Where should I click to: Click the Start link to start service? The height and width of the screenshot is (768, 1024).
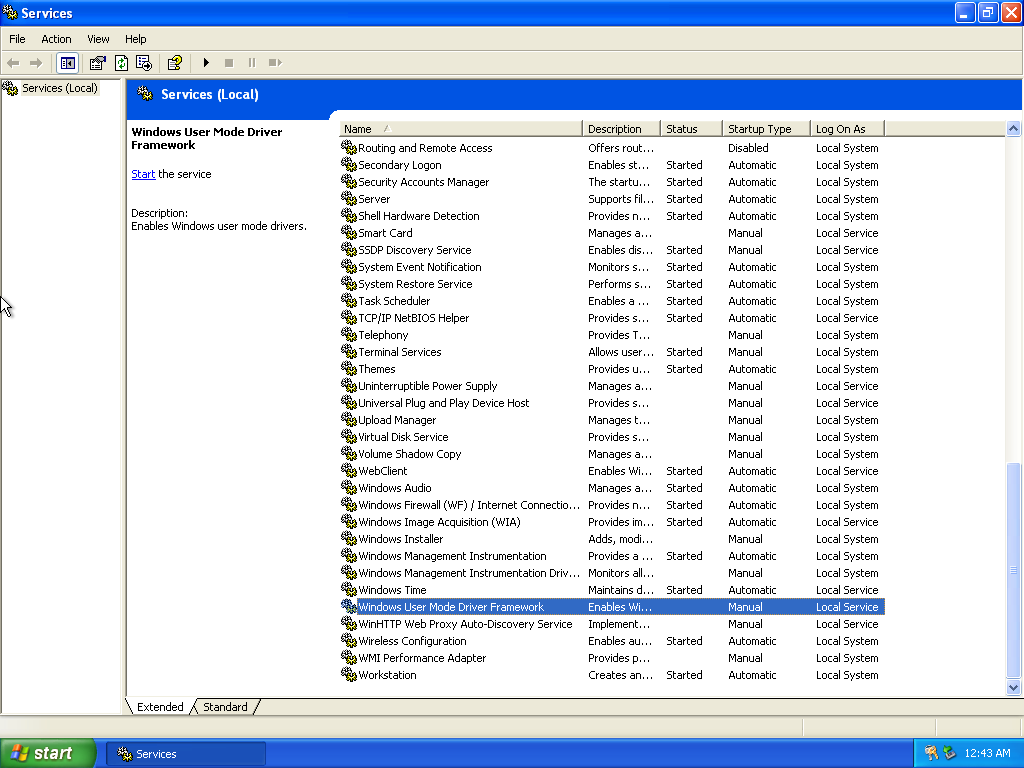[x=143, y=174]
